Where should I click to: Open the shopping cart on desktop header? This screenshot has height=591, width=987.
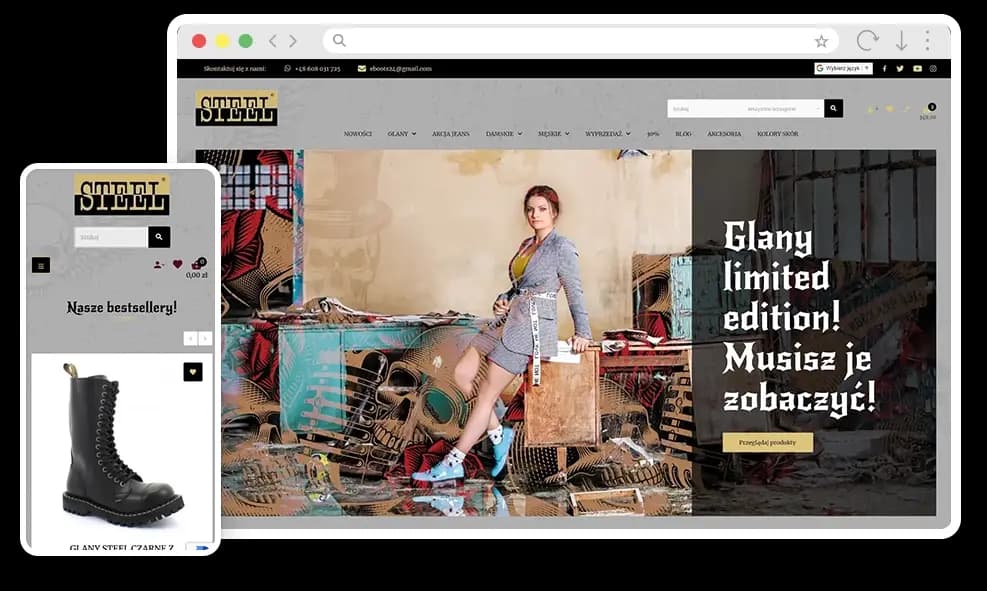point(928,110)
